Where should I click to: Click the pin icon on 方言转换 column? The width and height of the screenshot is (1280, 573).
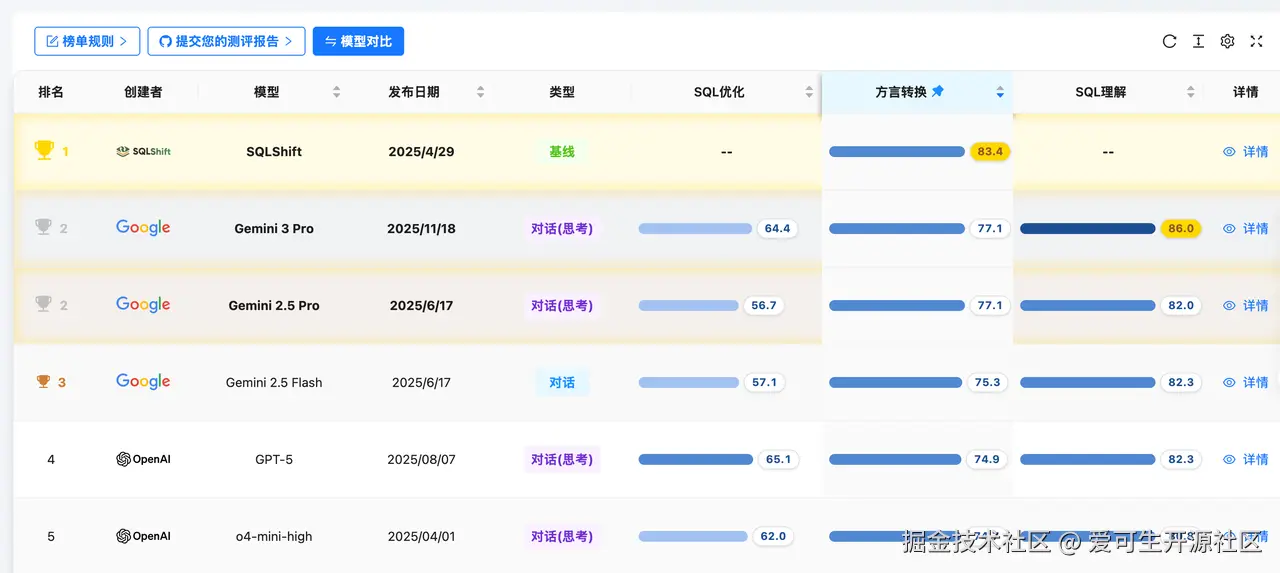point(938,91)
